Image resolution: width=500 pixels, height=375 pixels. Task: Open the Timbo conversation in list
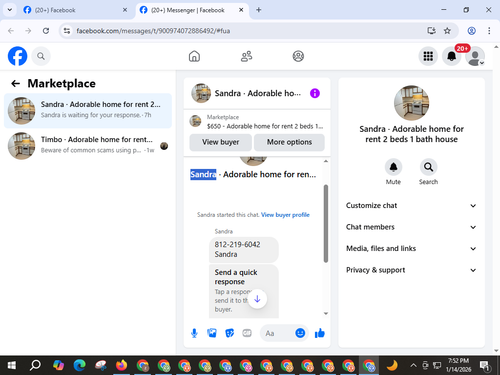[x=88, y=146]
